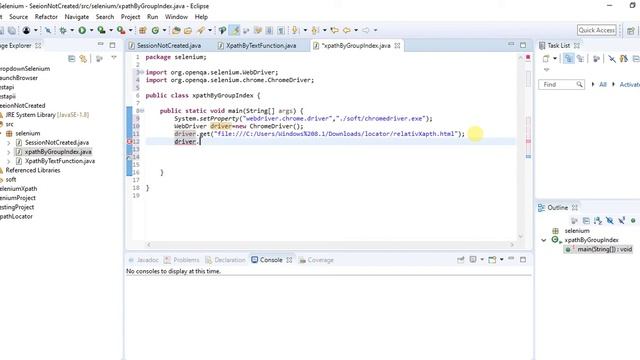Open the Debug button dropdown arrow
The height and width of the screenshot is (360, 640).
pos(72,30)
